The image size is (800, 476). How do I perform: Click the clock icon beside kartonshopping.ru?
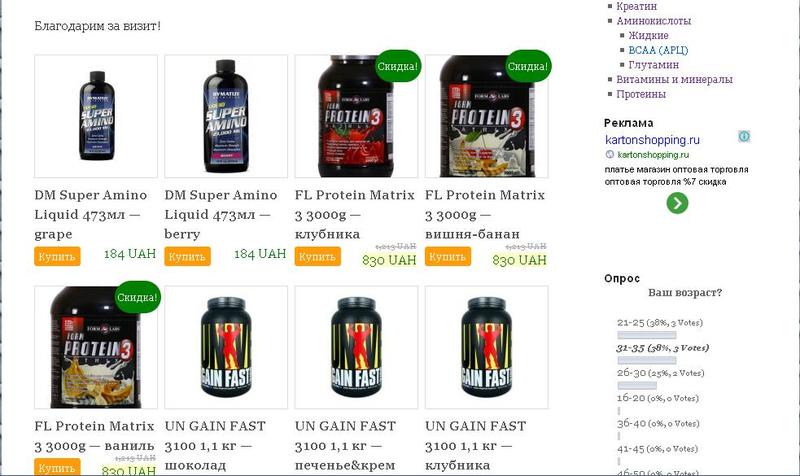610,154
